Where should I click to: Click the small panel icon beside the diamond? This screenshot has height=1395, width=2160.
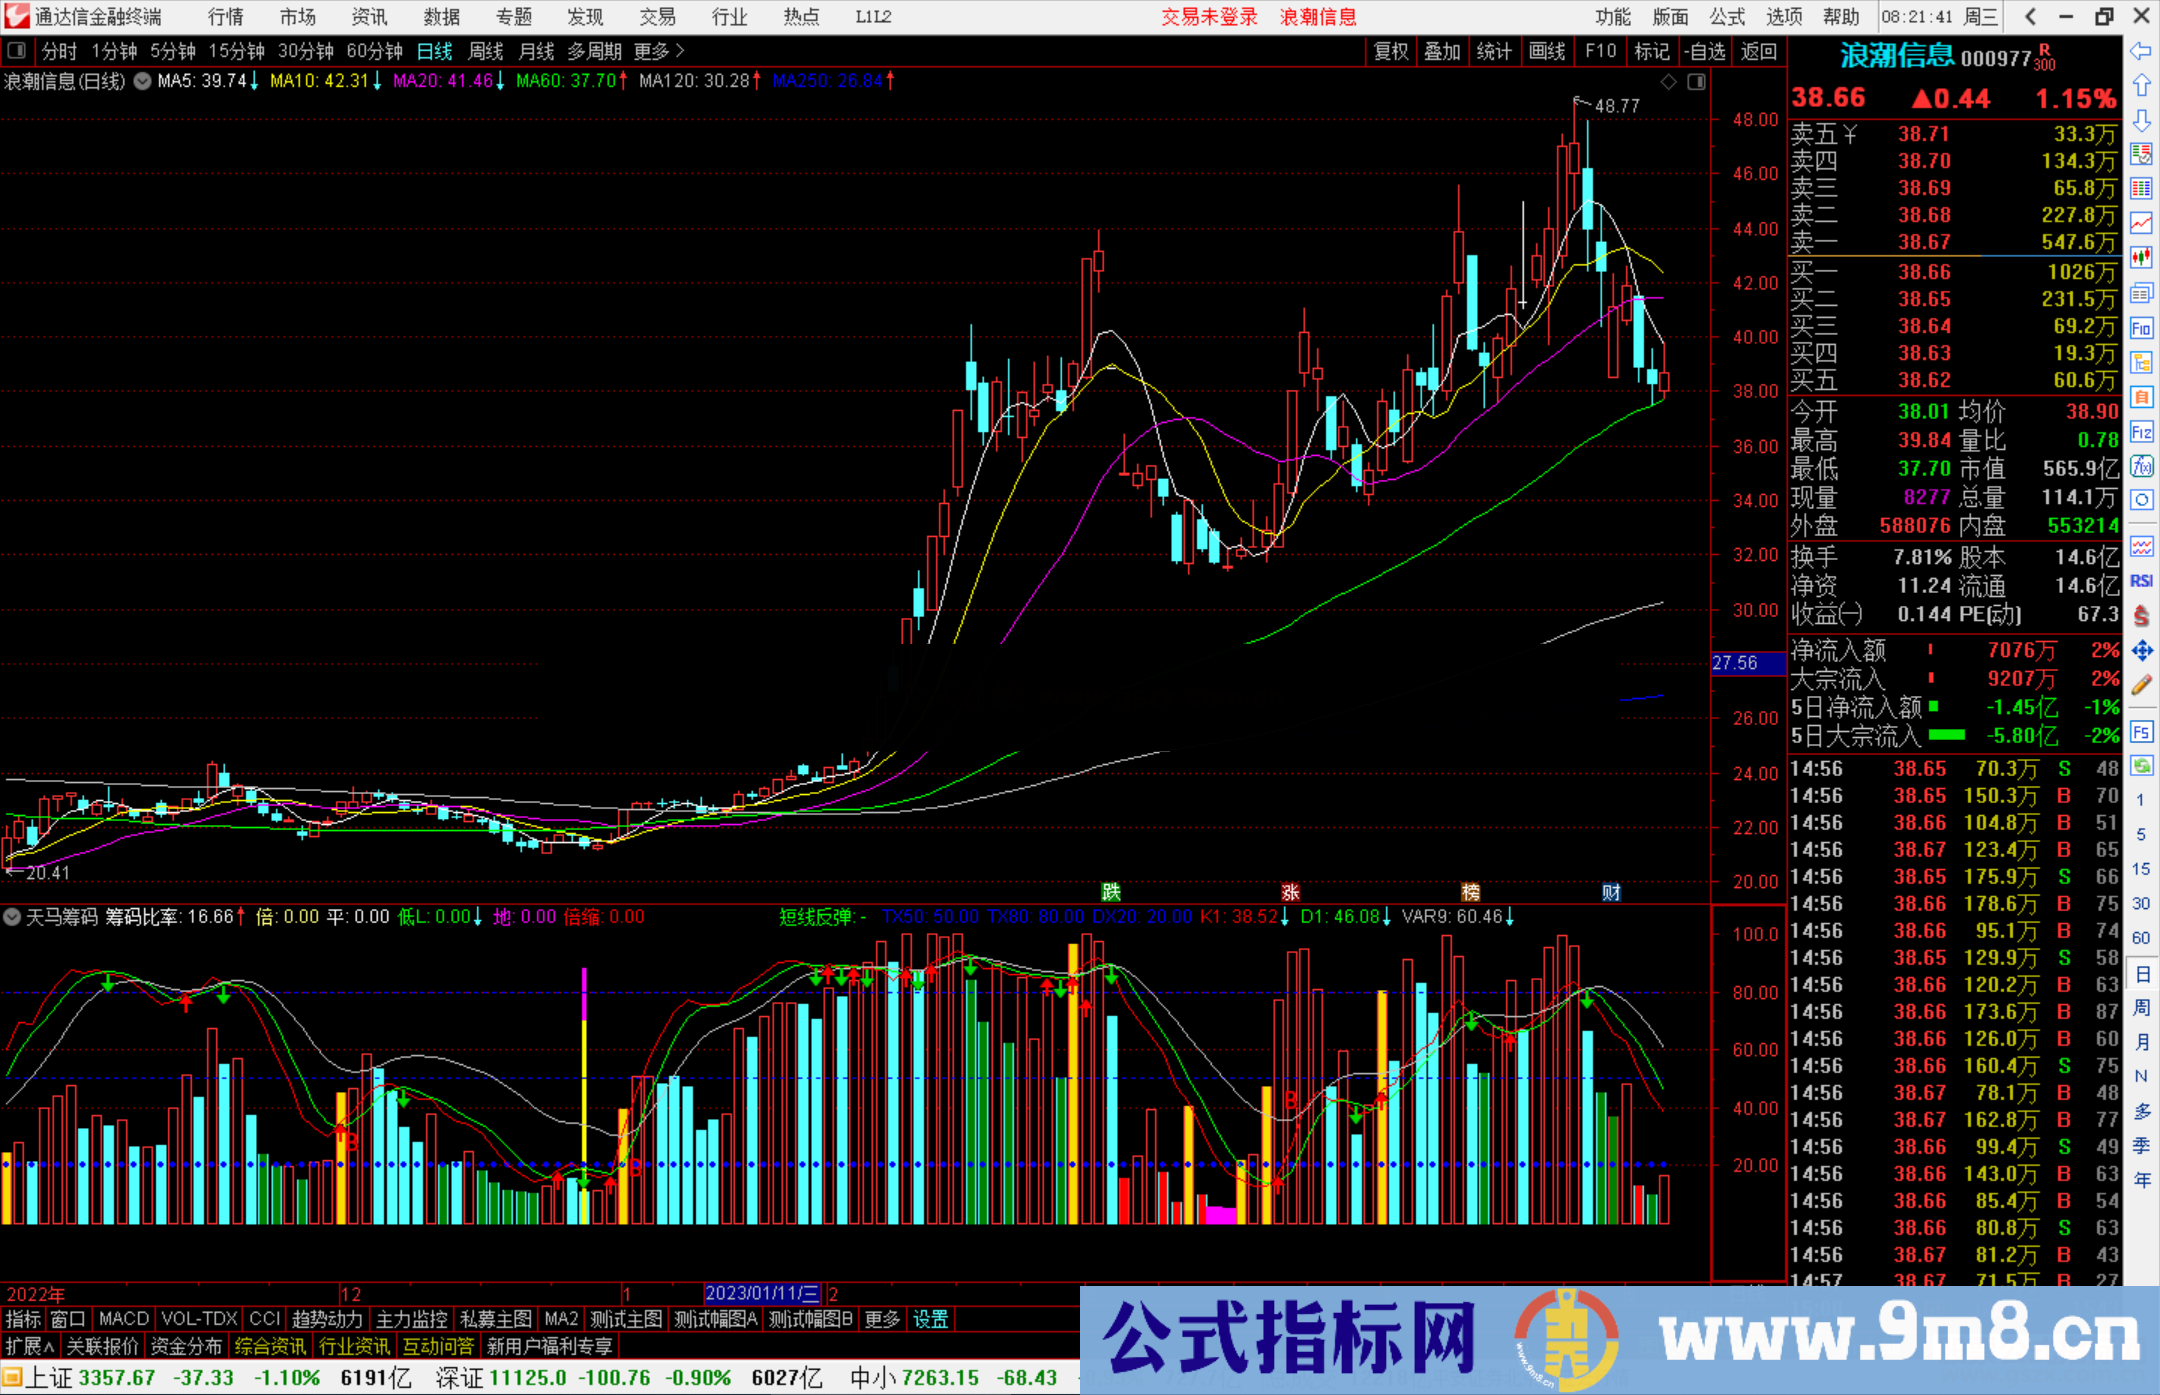click(1697, 82)
